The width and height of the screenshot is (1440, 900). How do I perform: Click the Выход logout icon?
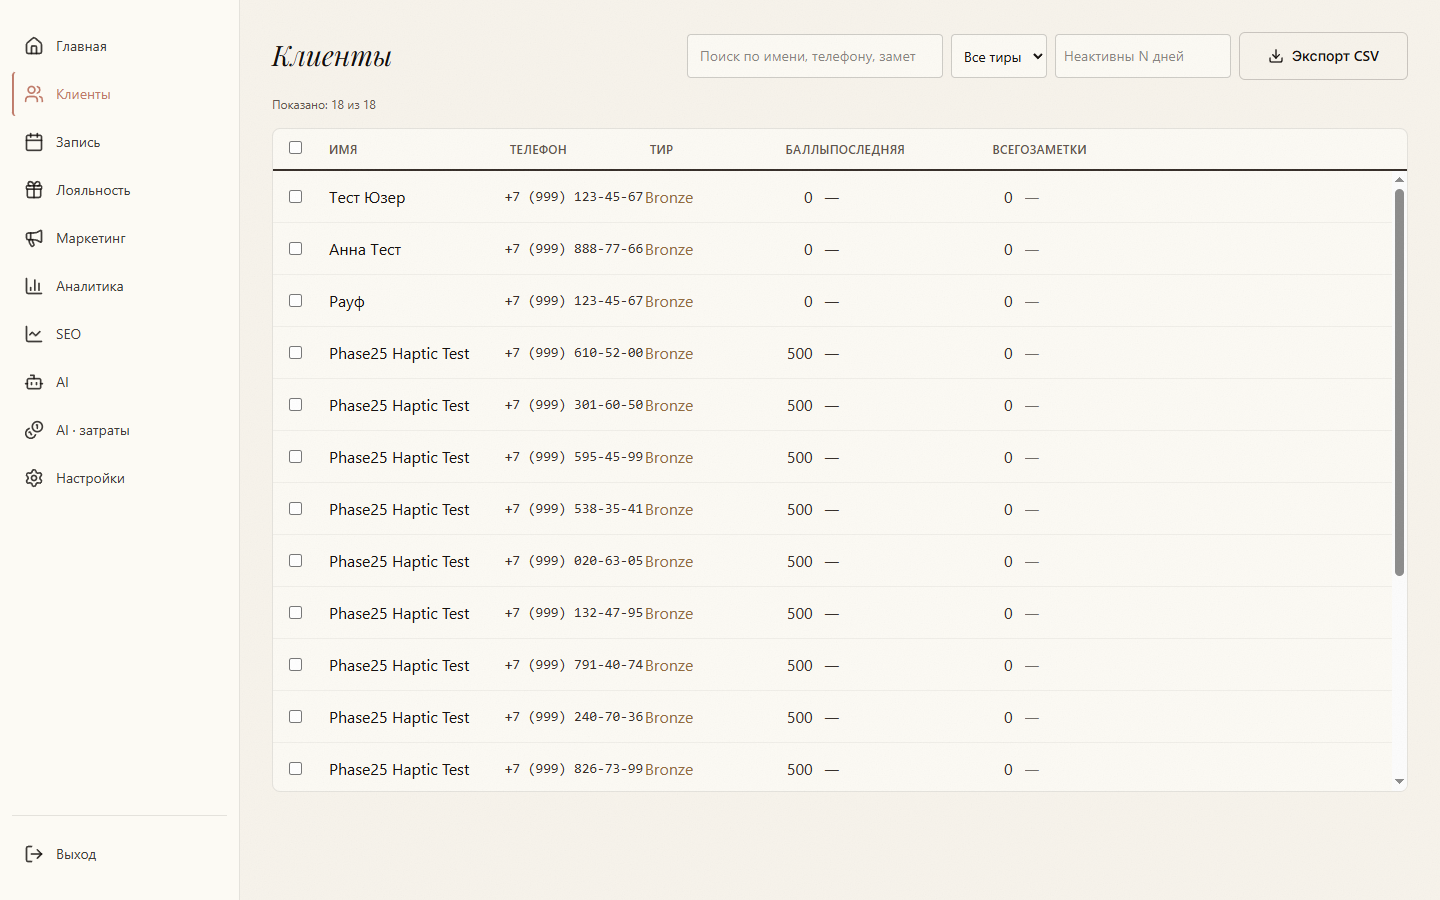(x=34, y=854)
